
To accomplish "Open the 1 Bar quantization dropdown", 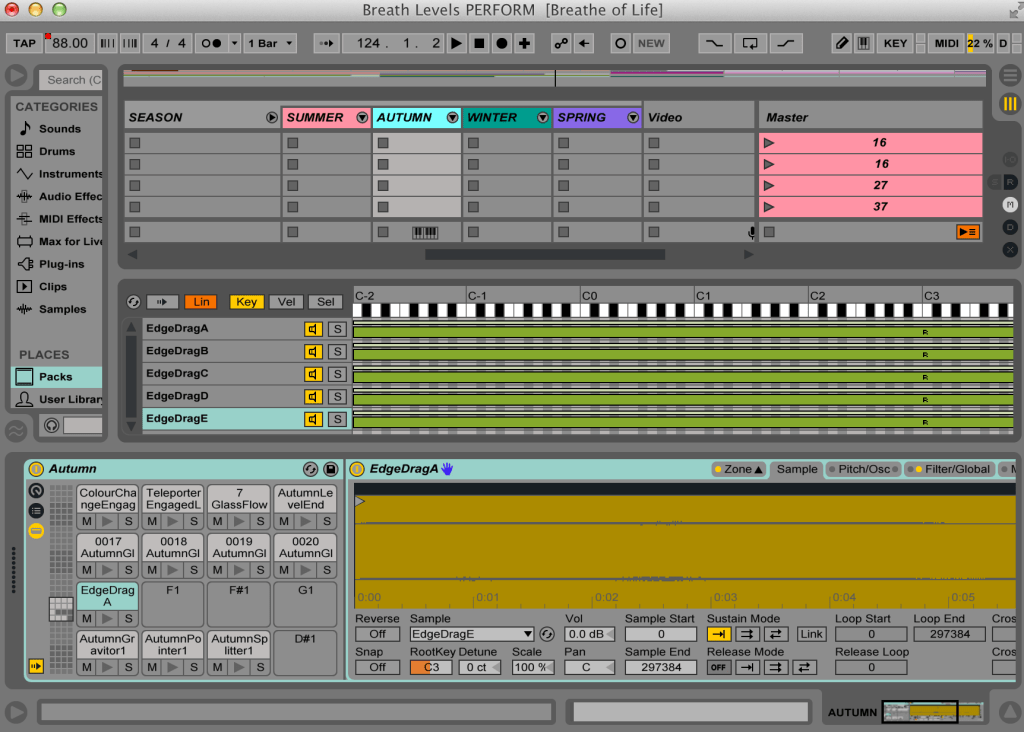I will coord(270,43).
